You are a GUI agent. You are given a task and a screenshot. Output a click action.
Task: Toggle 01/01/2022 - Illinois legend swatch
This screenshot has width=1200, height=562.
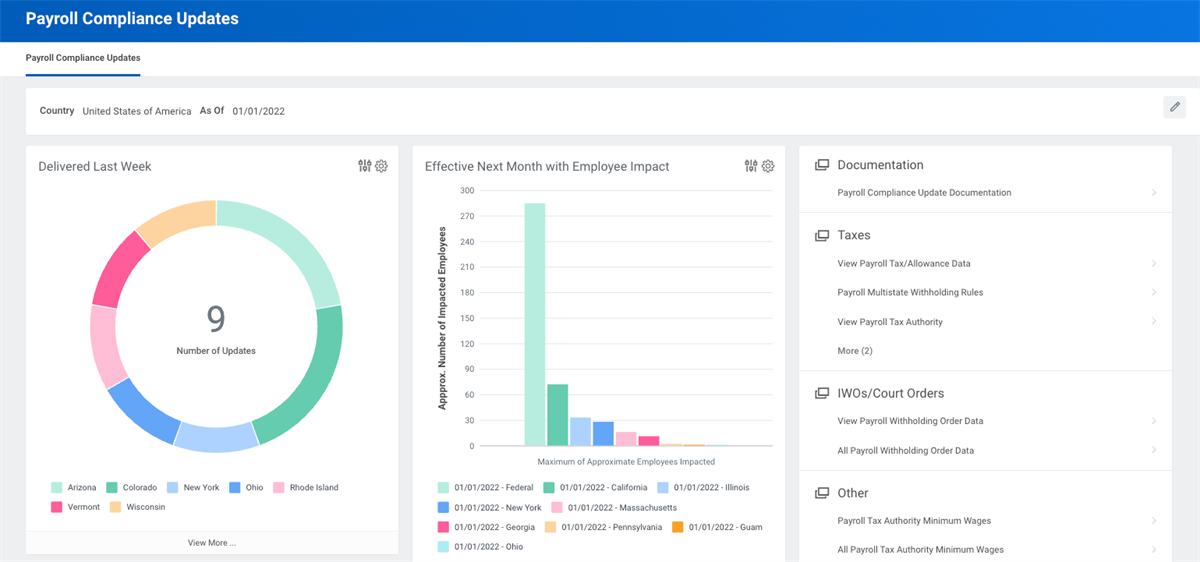point(663,488)
